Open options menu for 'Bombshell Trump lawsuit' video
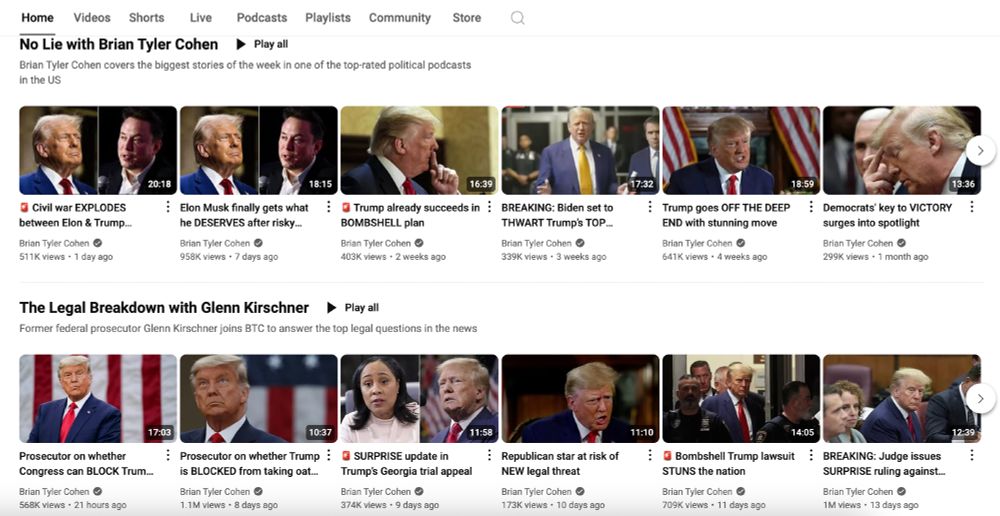This screenshot has width=1000, height=516. click(811, 455)
